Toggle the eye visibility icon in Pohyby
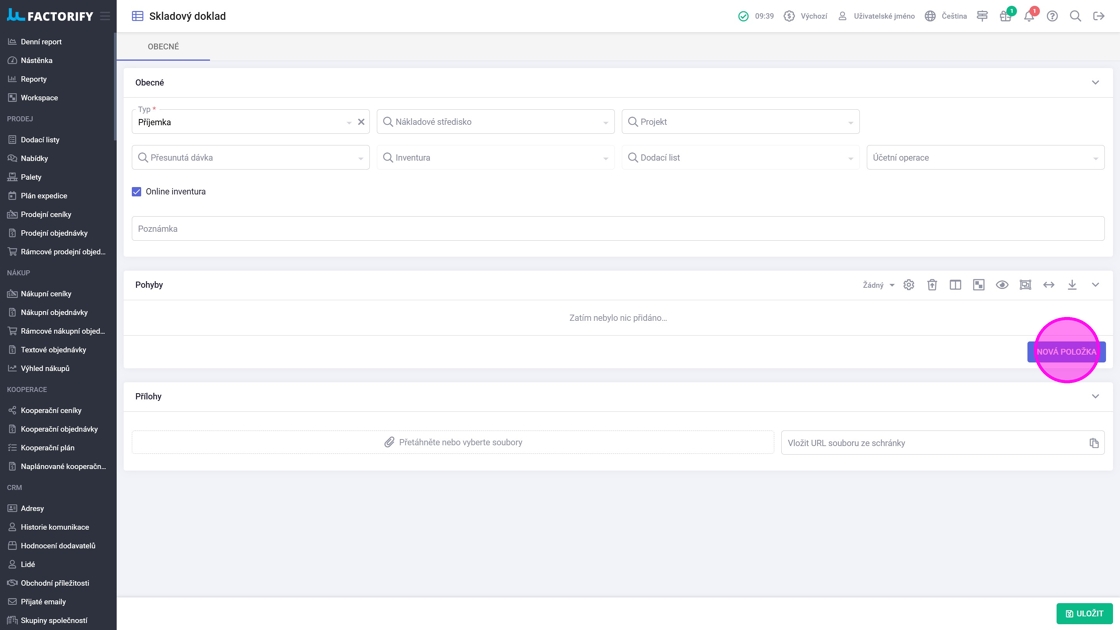The width and height of the screenshot is (1120, 630). (1002, 285)
